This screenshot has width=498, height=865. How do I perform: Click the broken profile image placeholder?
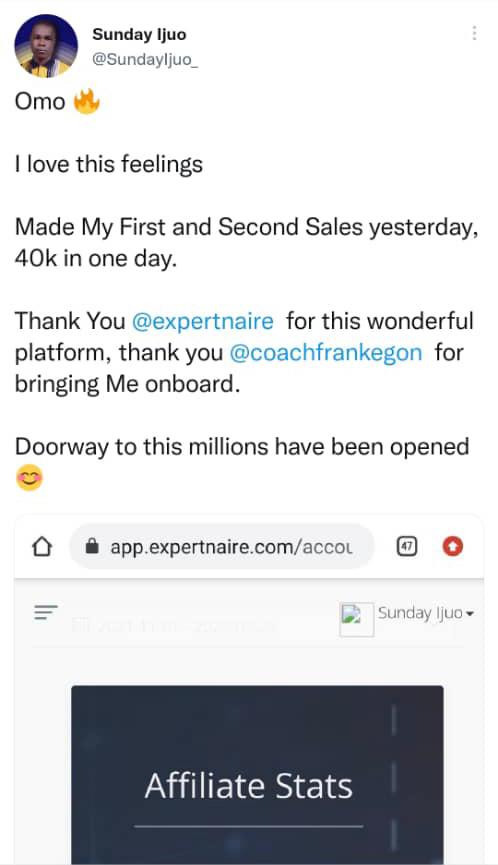[356, 619]
